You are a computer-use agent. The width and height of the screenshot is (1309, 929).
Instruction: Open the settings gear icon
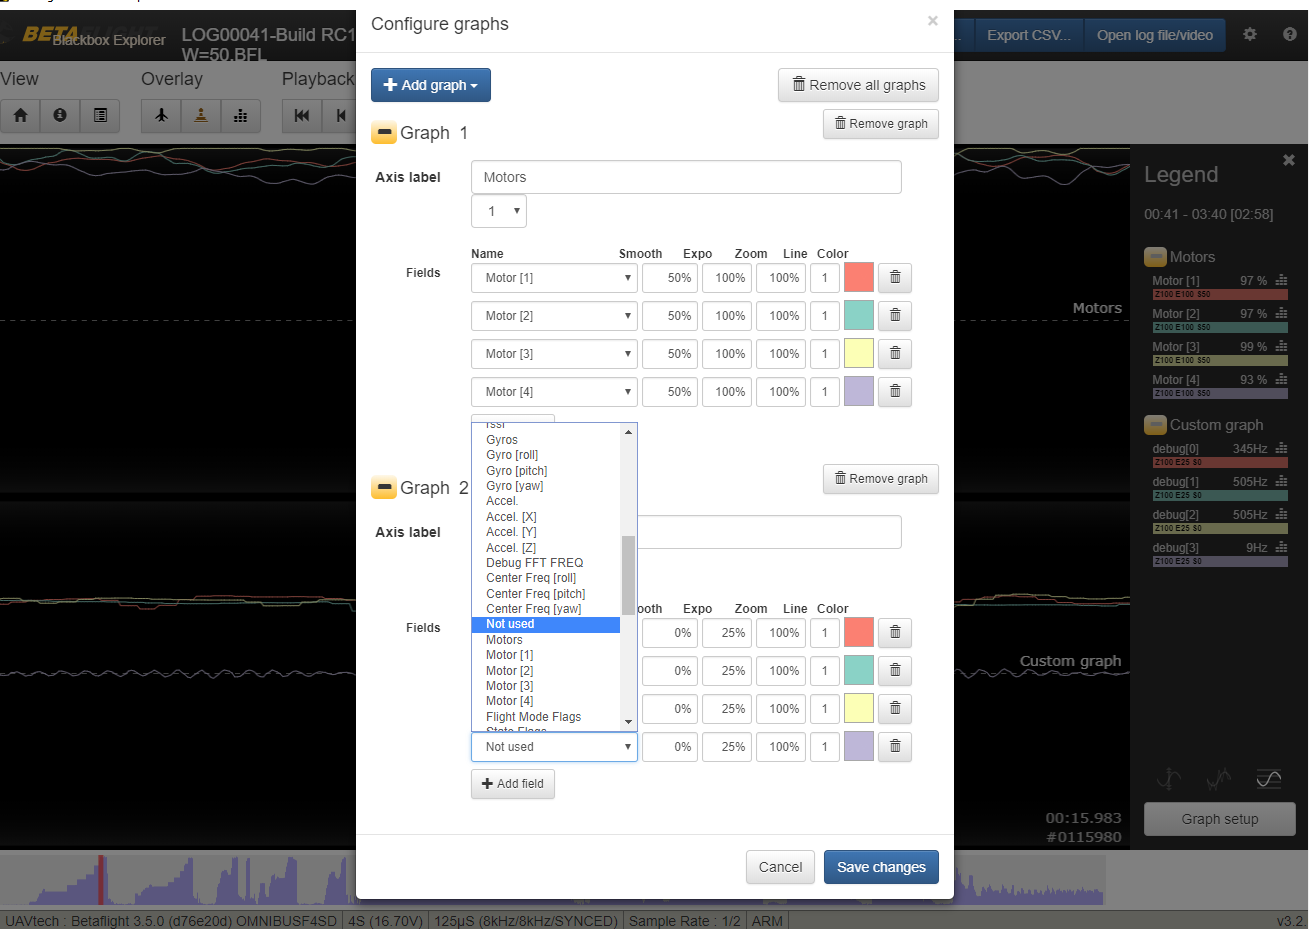pyautogui.click(x=1249, y=33)
